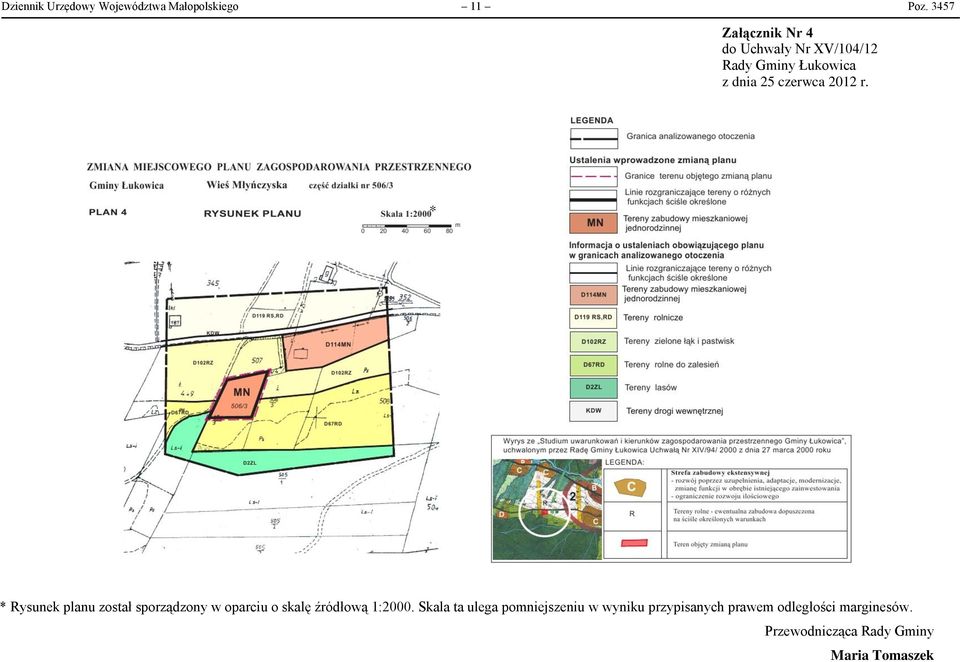Click the dashed line symbol for 'Granica analizowanego otoczenia'
Image resolution: width=960 pixels, height=662 pixels.
593,138
